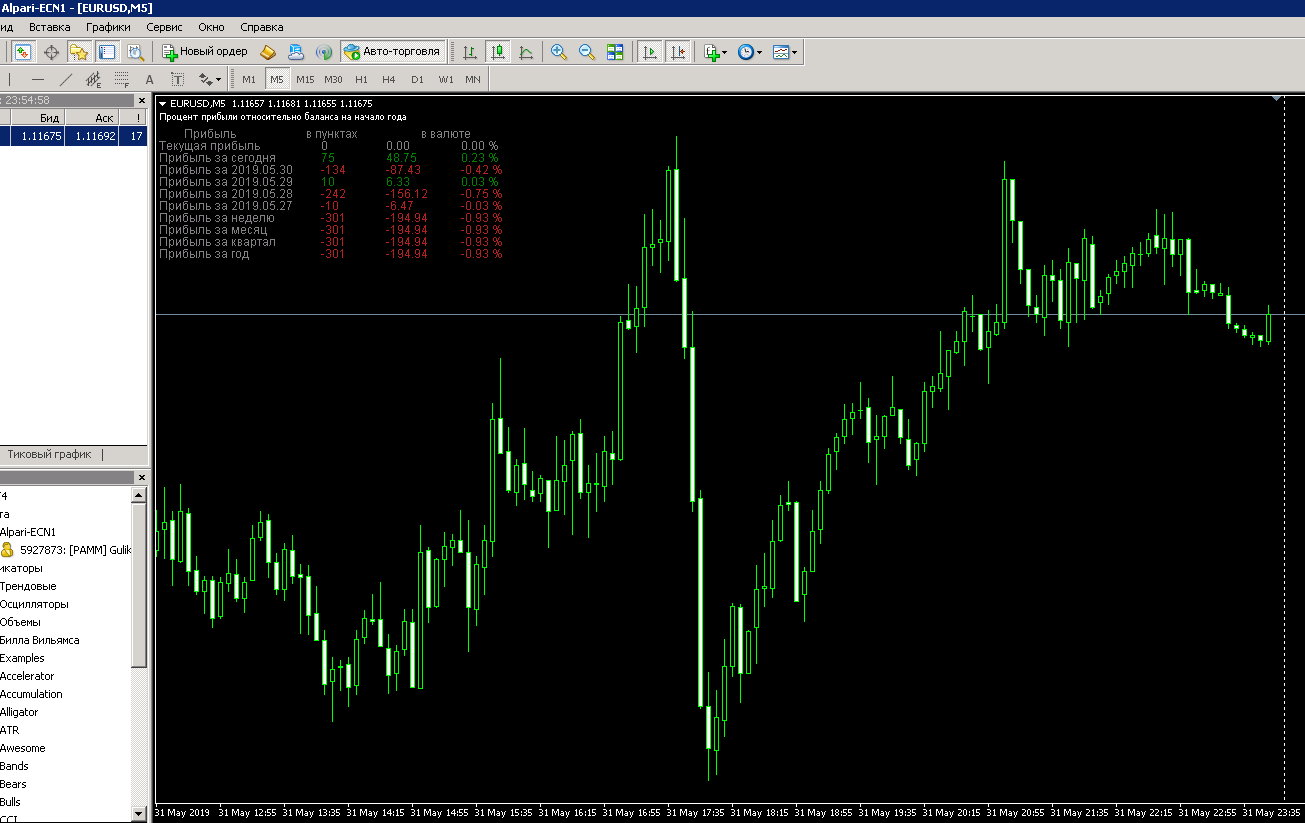Viewport: 1305px width, 823px height.
Task: Select the Examples folder in Navigator
Action: 22,658
